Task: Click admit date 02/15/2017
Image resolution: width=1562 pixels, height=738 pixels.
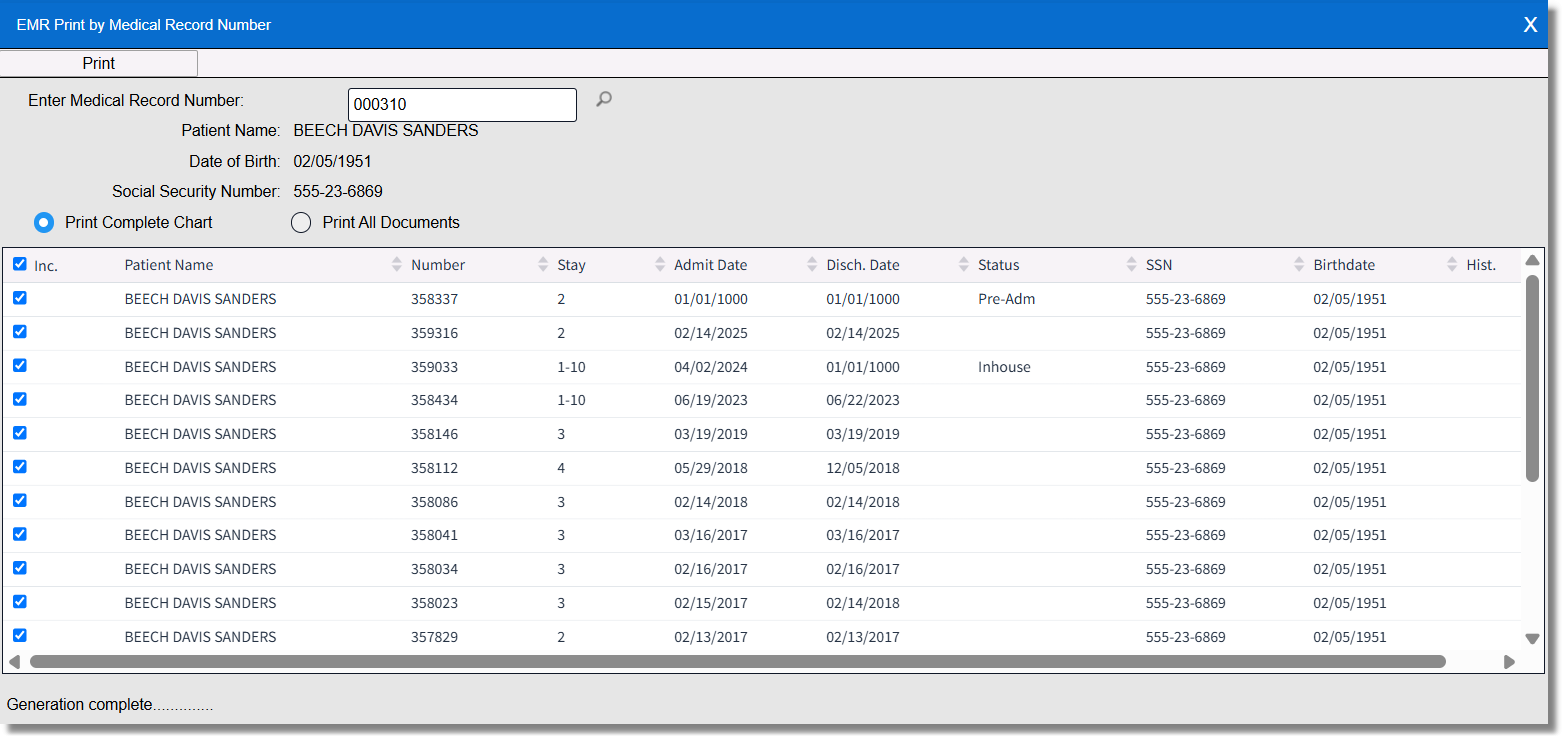Action: [711, 603]
